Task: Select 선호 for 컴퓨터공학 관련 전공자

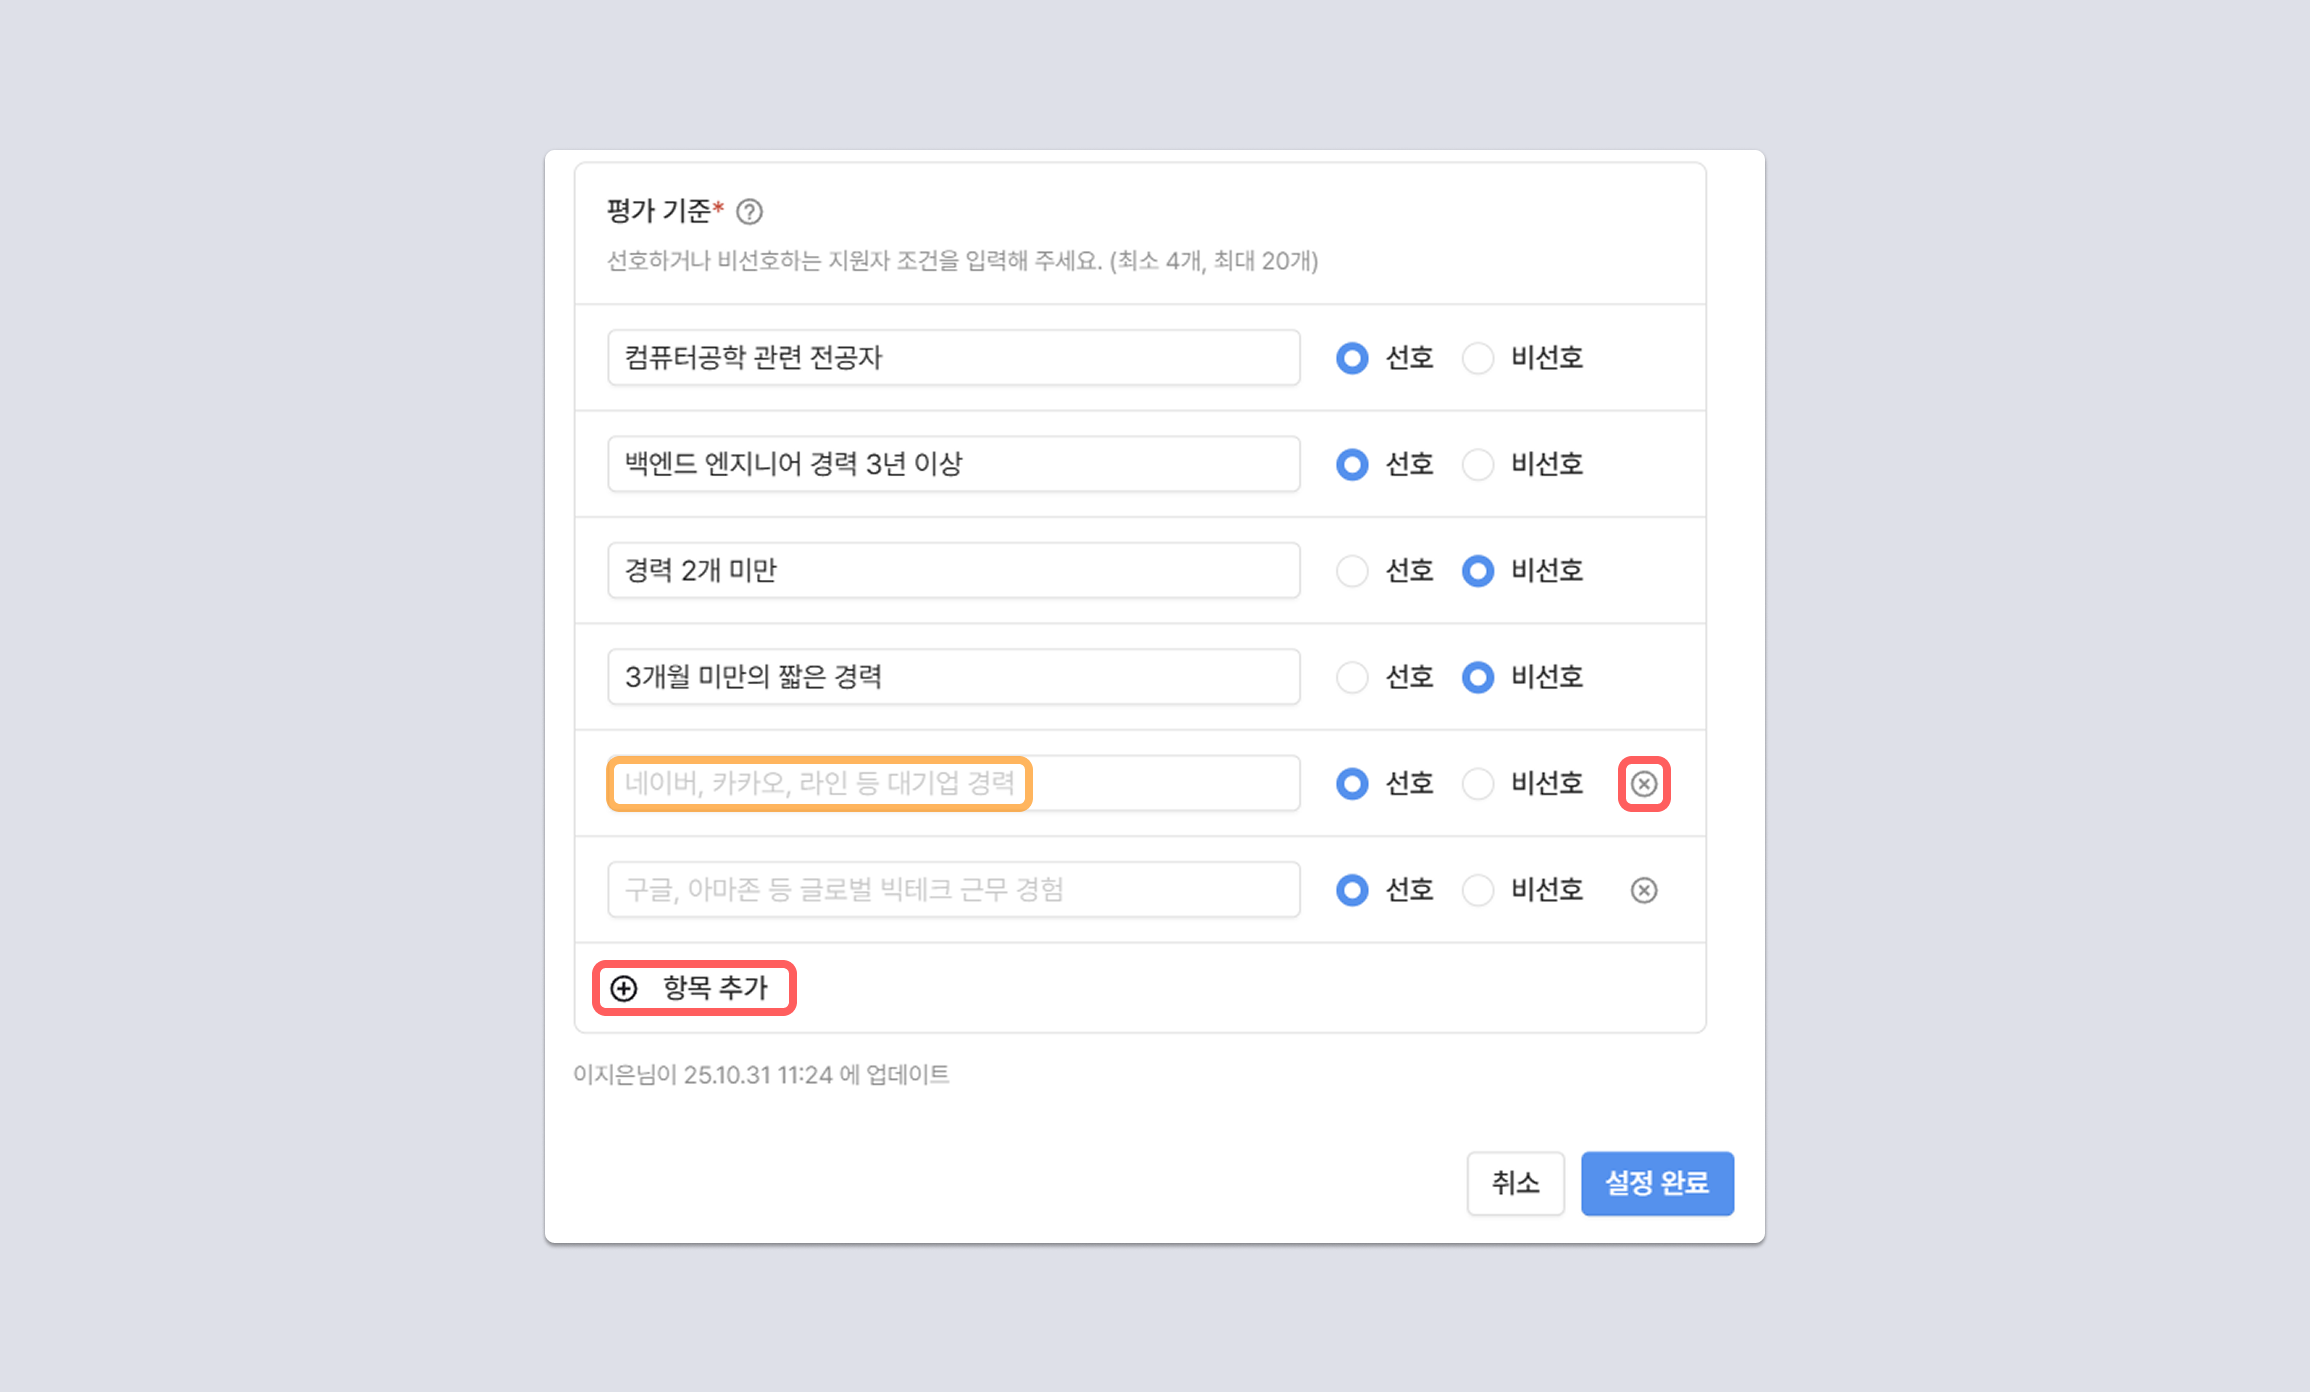Action: click(x=1352, y=358)
